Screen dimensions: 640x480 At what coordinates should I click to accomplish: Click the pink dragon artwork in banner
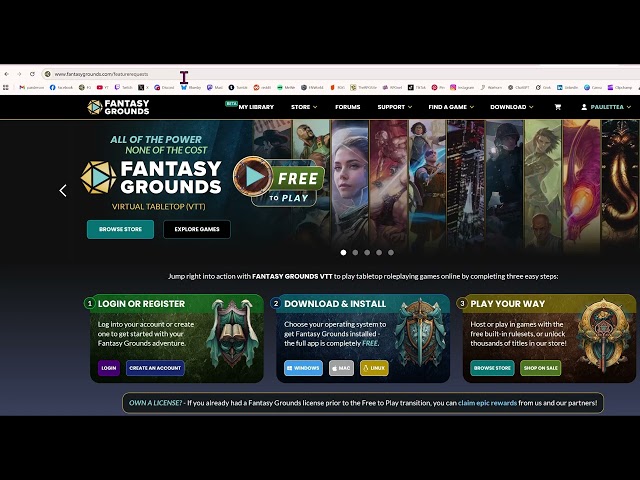(x=580, y=184)
